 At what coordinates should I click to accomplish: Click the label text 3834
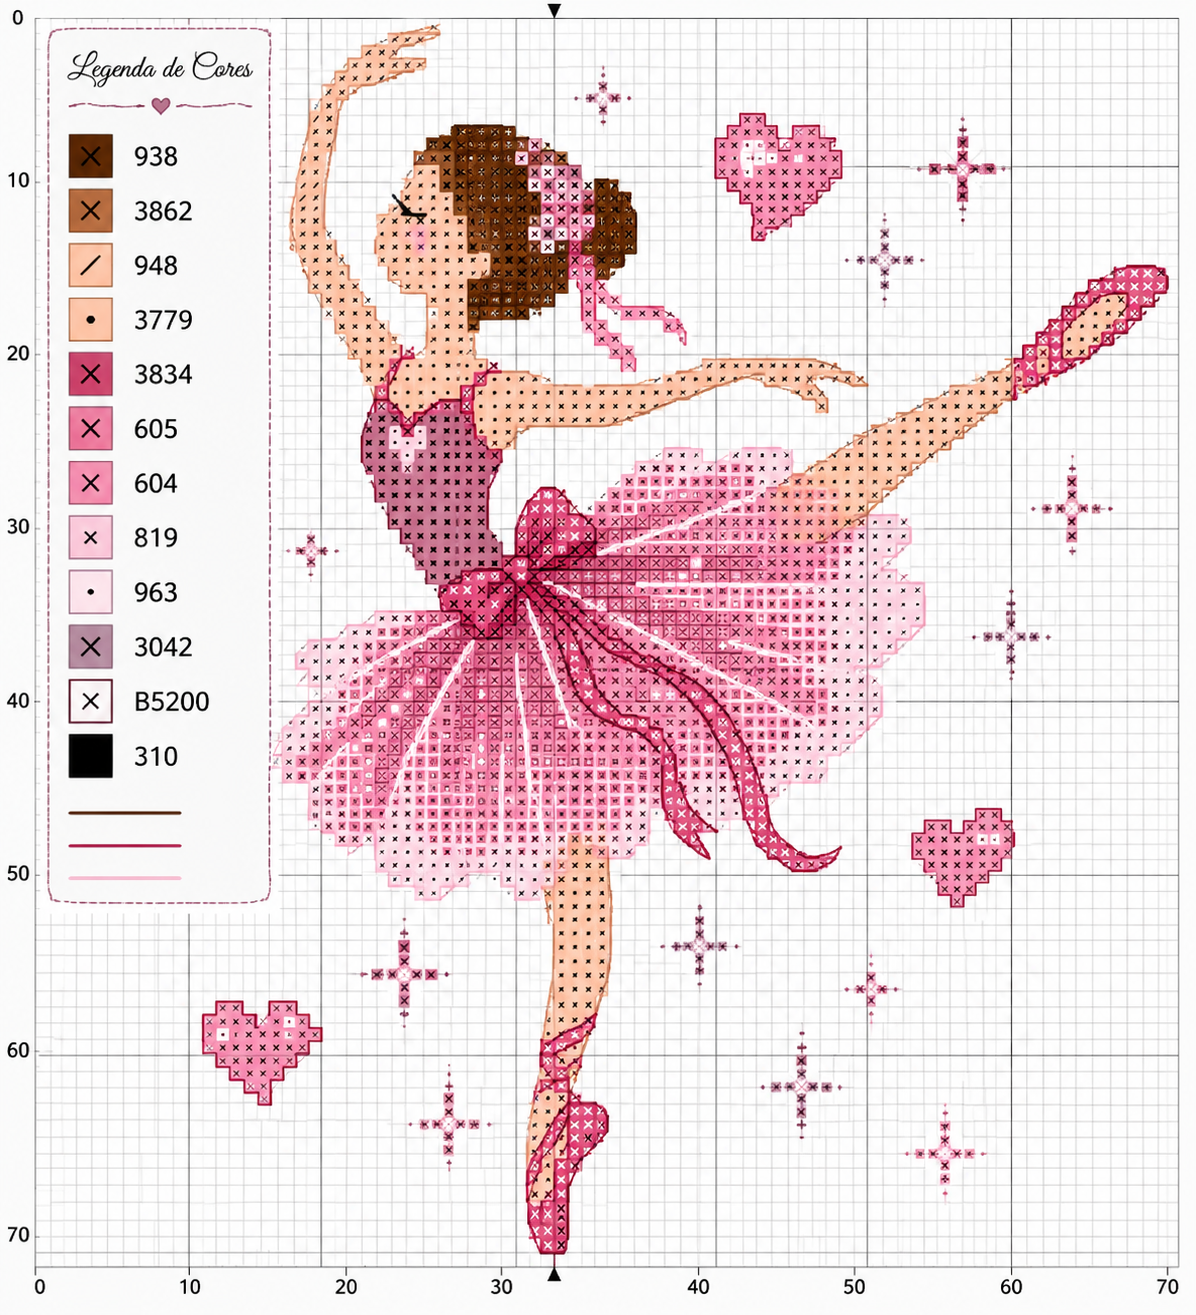pos(163,375)
